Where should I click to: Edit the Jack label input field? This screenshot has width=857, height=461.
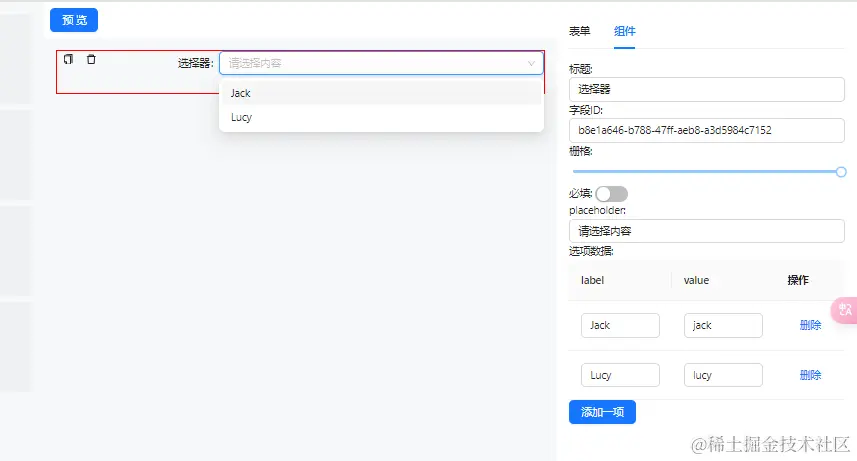pyautogui.click(x=620, y=325)
